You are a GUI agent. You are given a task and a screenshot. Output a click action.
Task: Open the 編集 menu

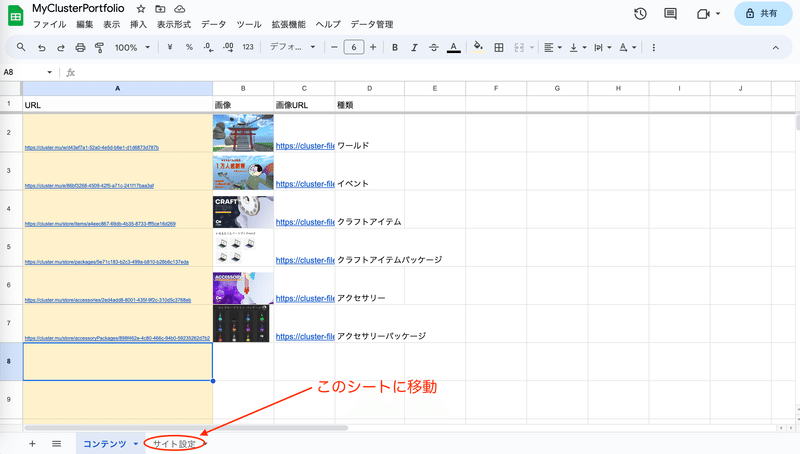pyautogui.click(x=85, y=24)
